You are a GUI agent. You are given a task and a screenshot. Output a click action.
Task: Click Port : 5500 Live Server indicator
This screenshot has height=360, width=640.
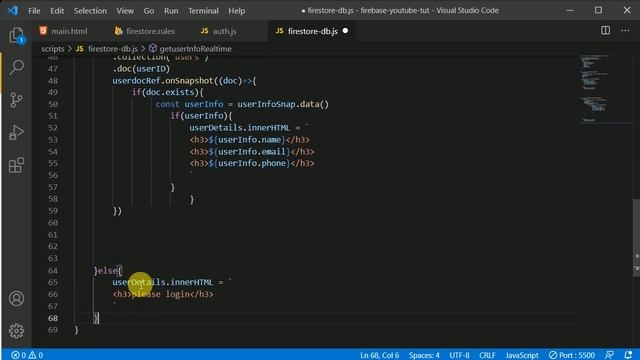[x=572, y=355]
